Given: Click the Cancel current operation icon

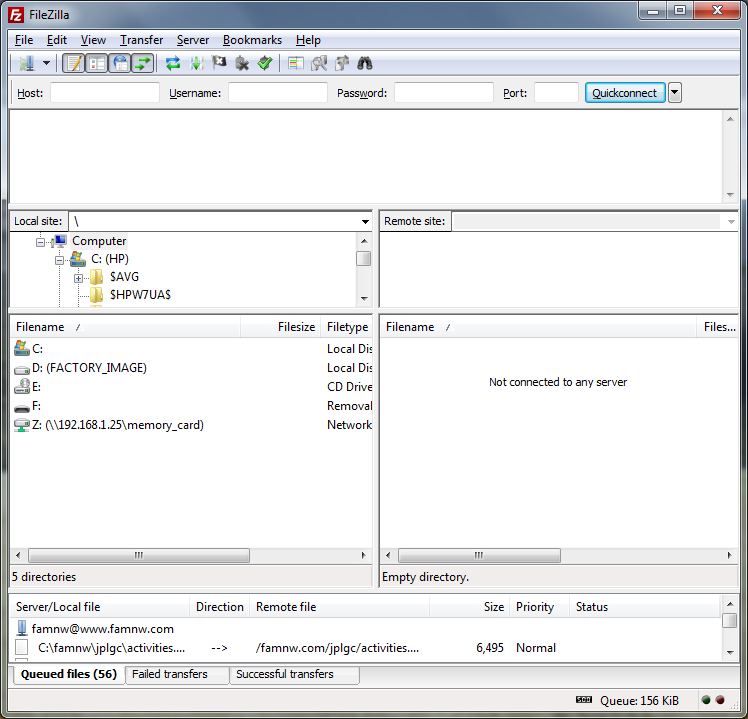Looking at the screenshot, I should tap(219, 63).
